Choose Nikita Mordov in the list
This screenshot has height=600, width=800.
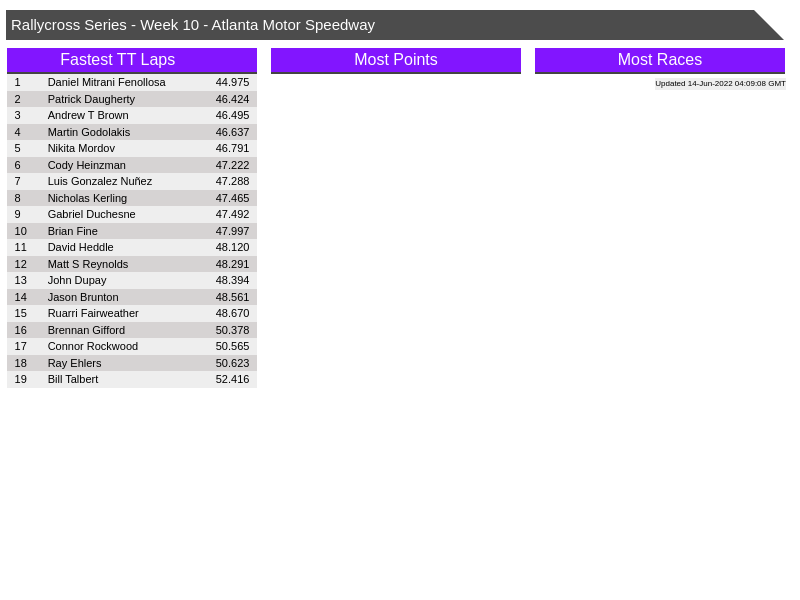click(x=81, y=148)
